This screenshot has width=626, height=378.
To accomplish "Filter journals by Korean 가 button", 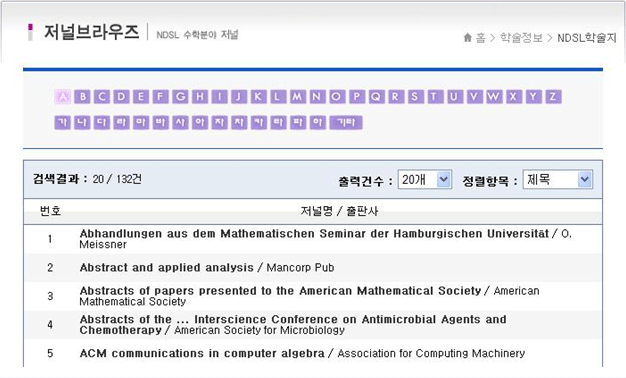I will 63,123.
